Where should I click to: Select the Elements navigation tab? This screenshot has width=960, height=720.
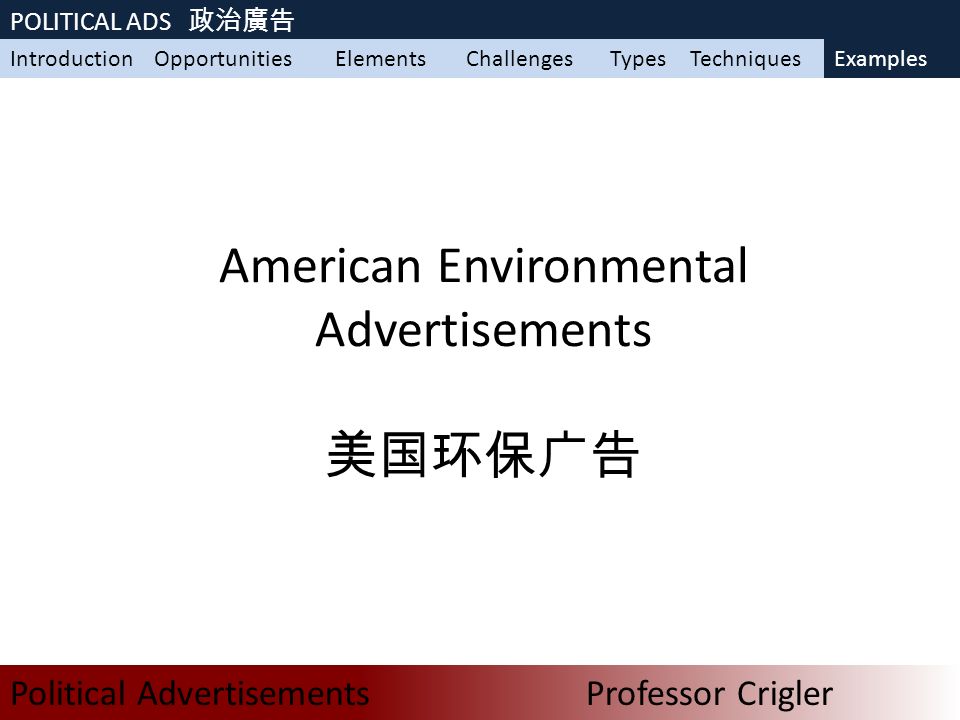380,59
